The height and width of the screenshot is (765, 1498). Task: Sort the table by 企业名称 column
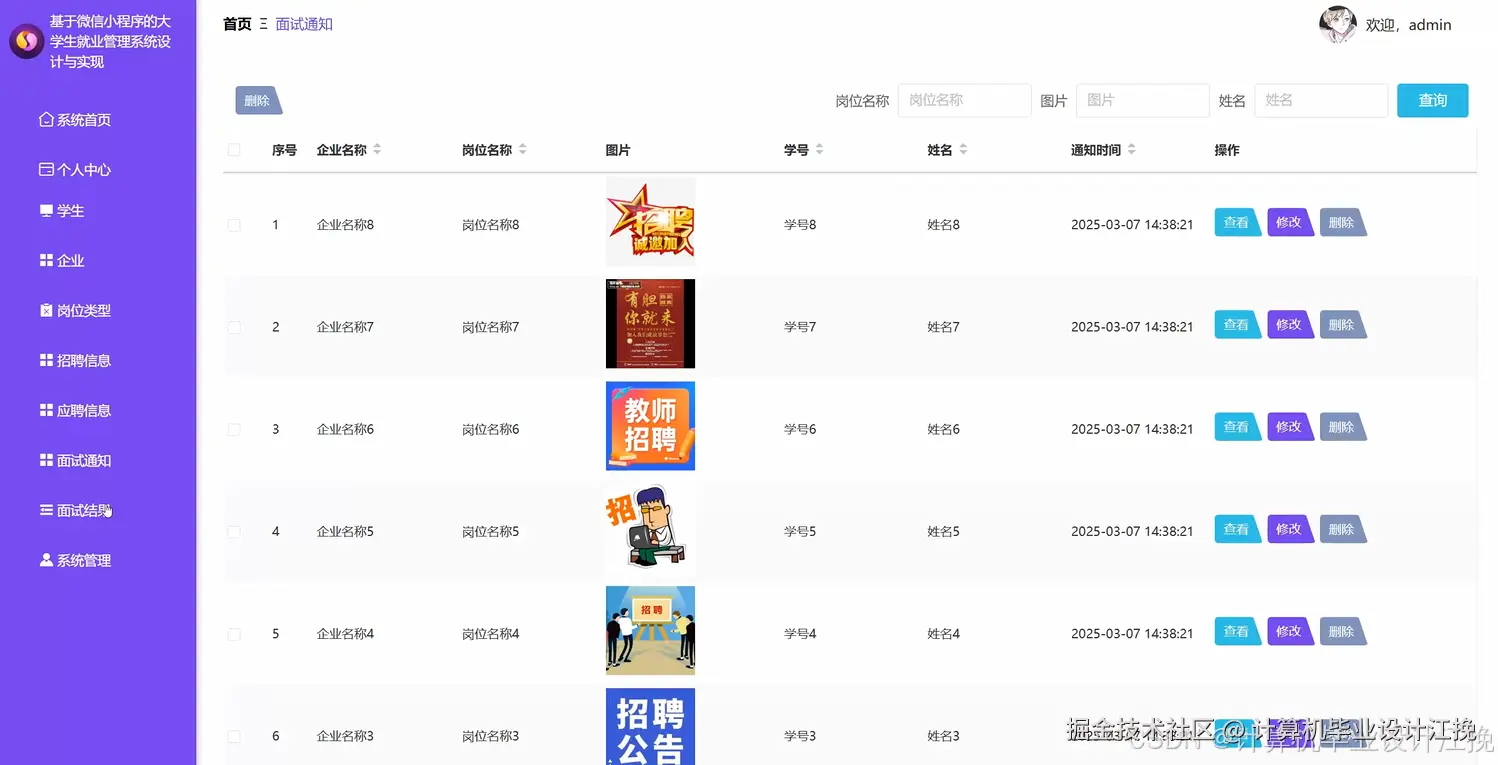[376, 149]
